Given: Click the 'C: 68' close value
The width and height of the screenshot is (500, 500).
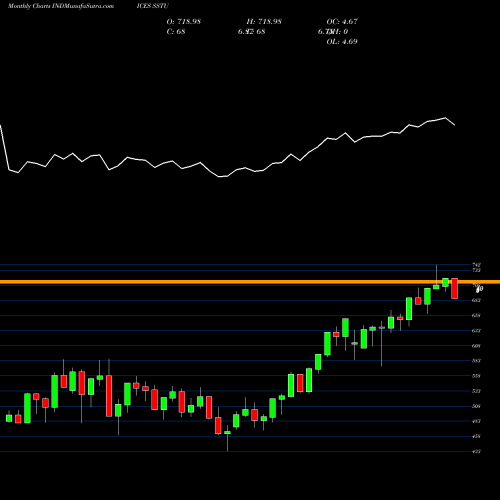Looking at the screenshot, I should coord(176,31).
